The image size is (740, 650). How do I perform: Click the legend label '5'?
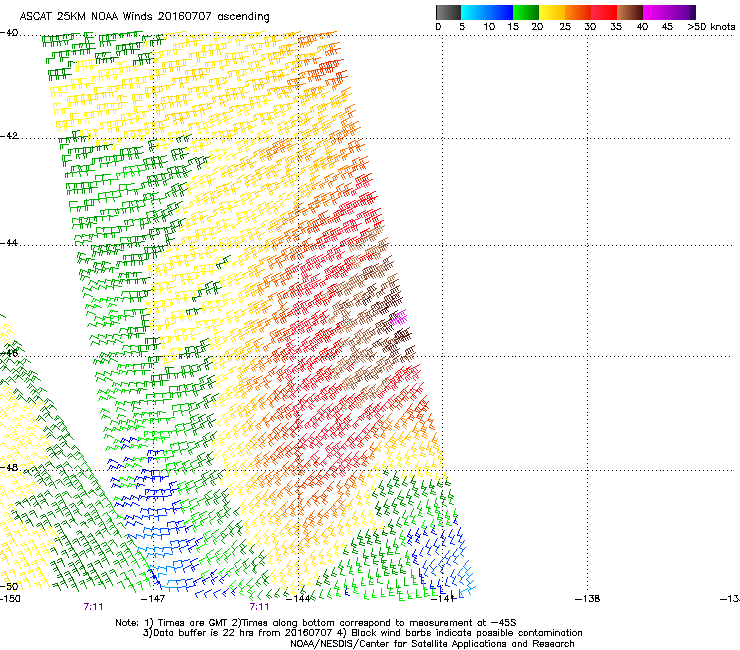[462, 27]
